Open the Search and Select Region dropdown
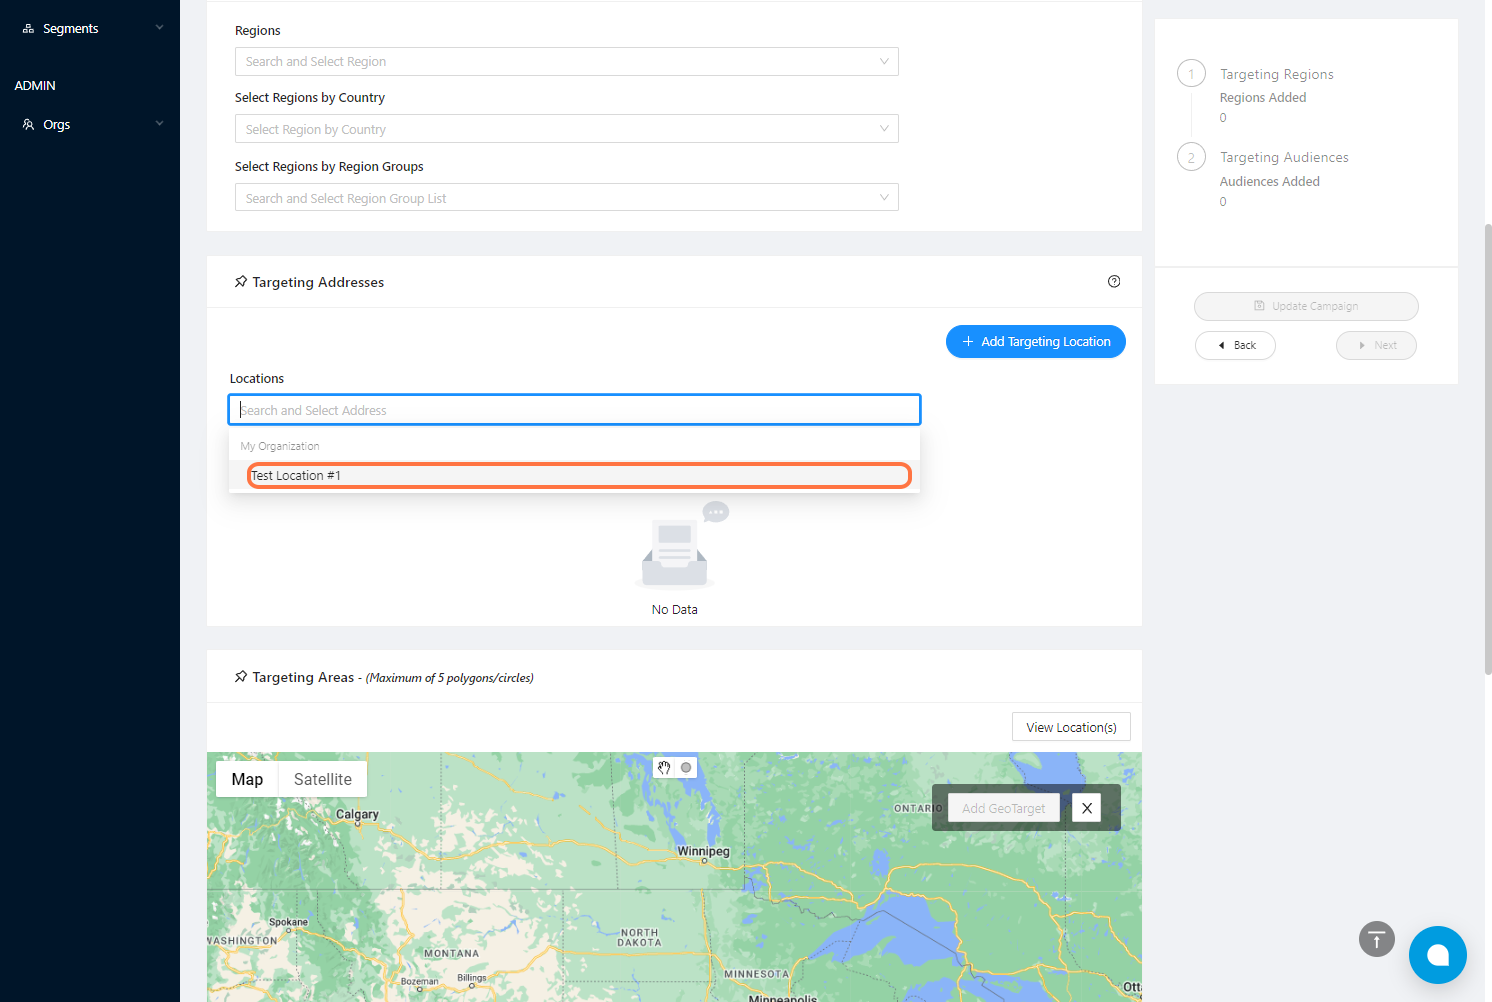1492x1002 pixels. (566, 61)
